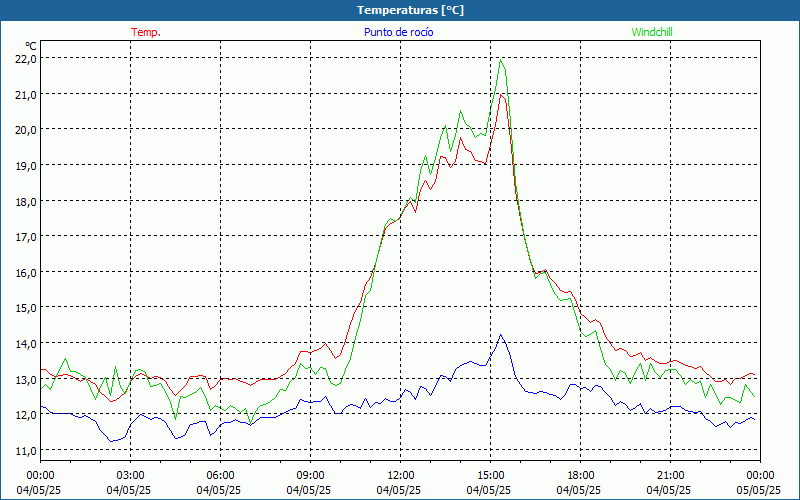Click the 09:00 time axis label
This screenshot has width=800, height=500.
310,475
